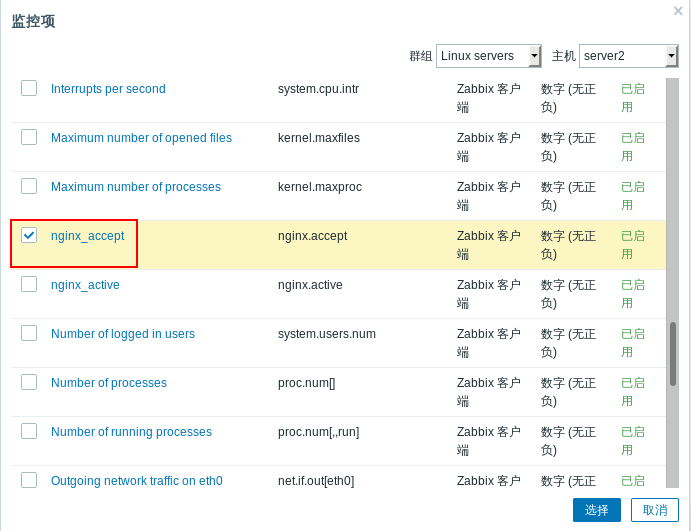Click 已启用 status in nginx_active row

click(x=633, y=293)
